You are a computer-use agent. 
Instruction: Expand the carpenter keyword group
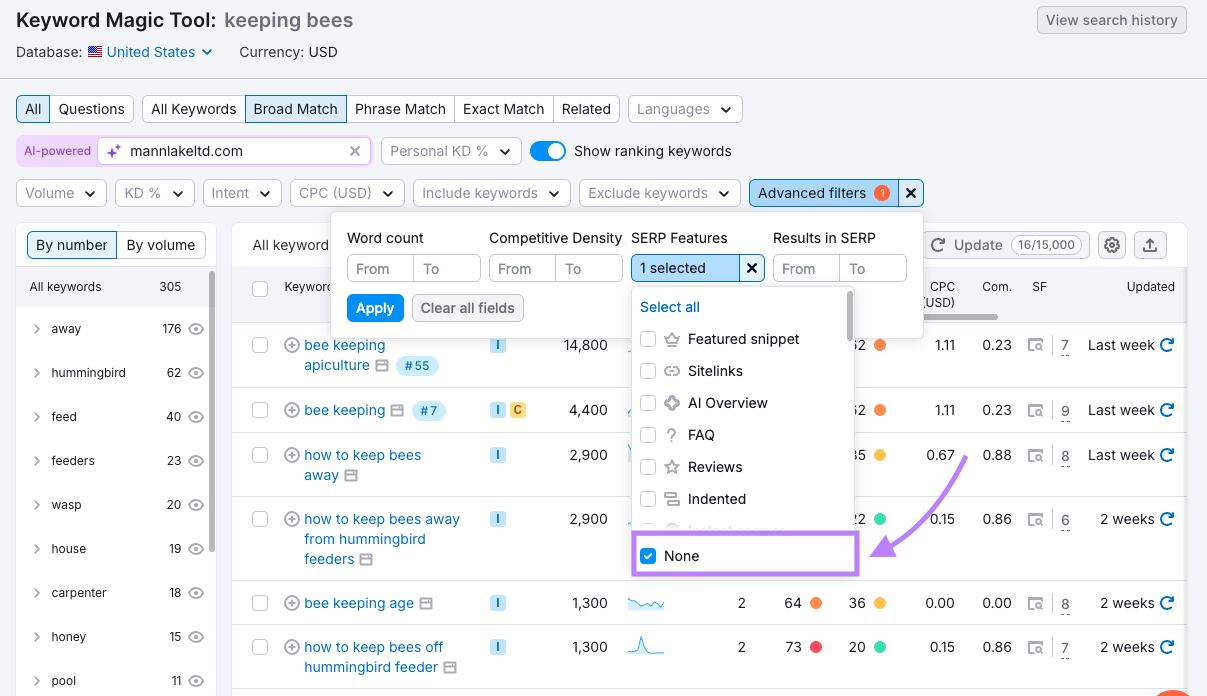(x=37, y=593)
